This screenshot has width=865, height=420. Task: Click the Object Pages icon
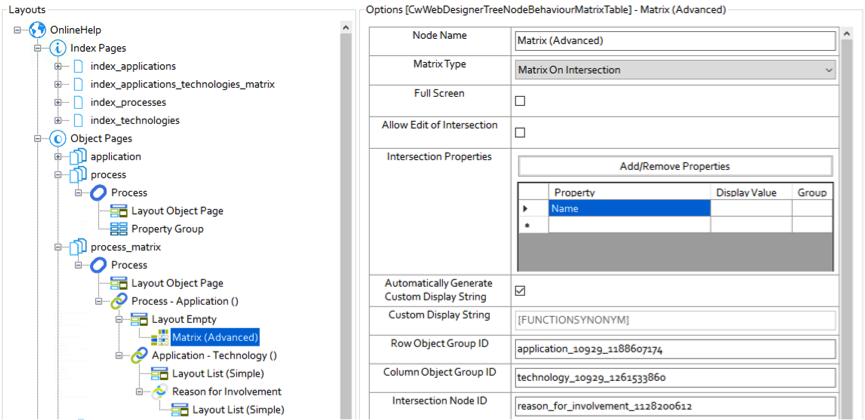(57, 138)
